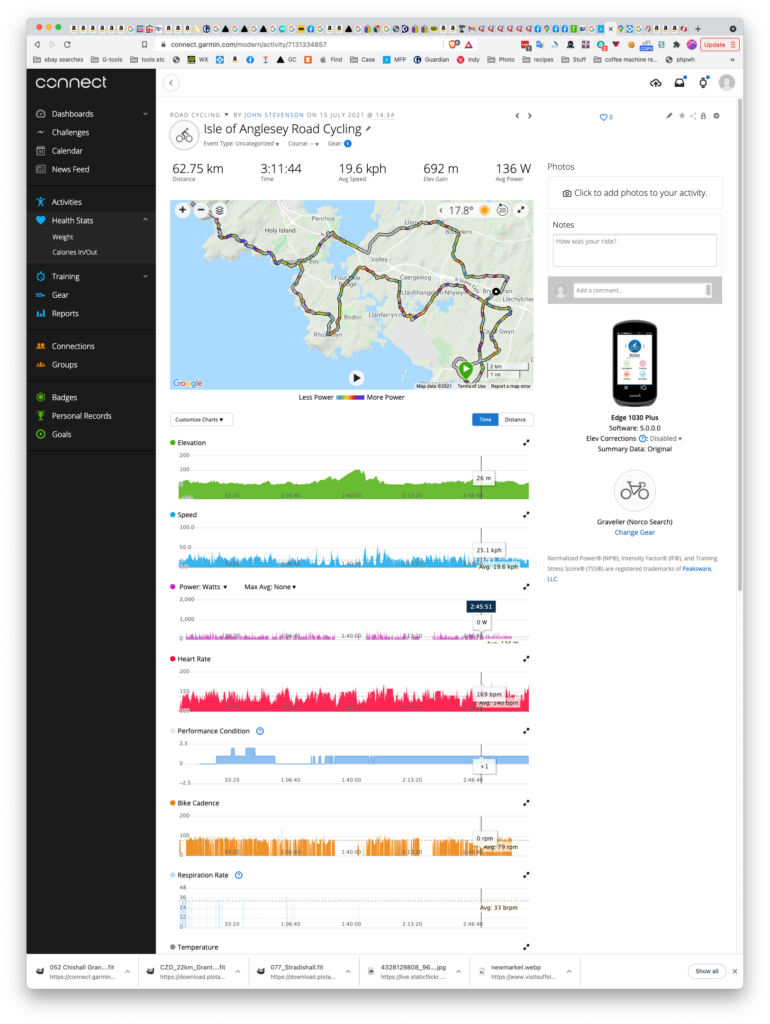Open the notifications inbox icon
This screenshot has width=770, height=1024.
pyautogui.click(x=679, y=82)
